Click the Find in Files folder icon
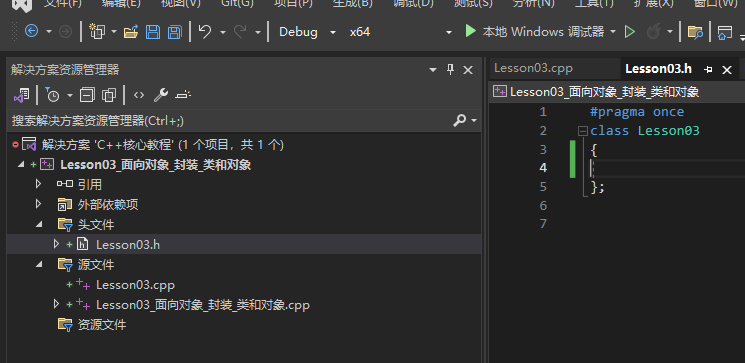The width and height of the screenshot is (745, 363). 695,32
